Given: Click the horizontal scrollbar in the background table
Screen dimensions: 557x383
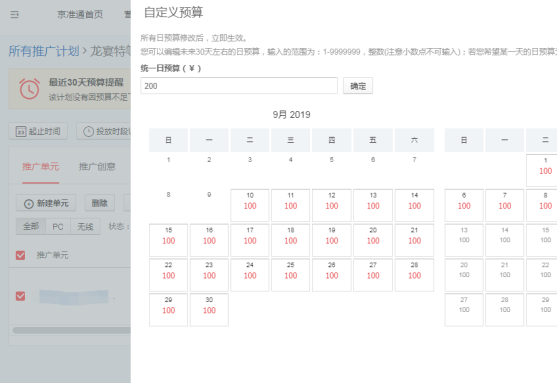Looking at the screenshot, I should [x=71, y=330].
